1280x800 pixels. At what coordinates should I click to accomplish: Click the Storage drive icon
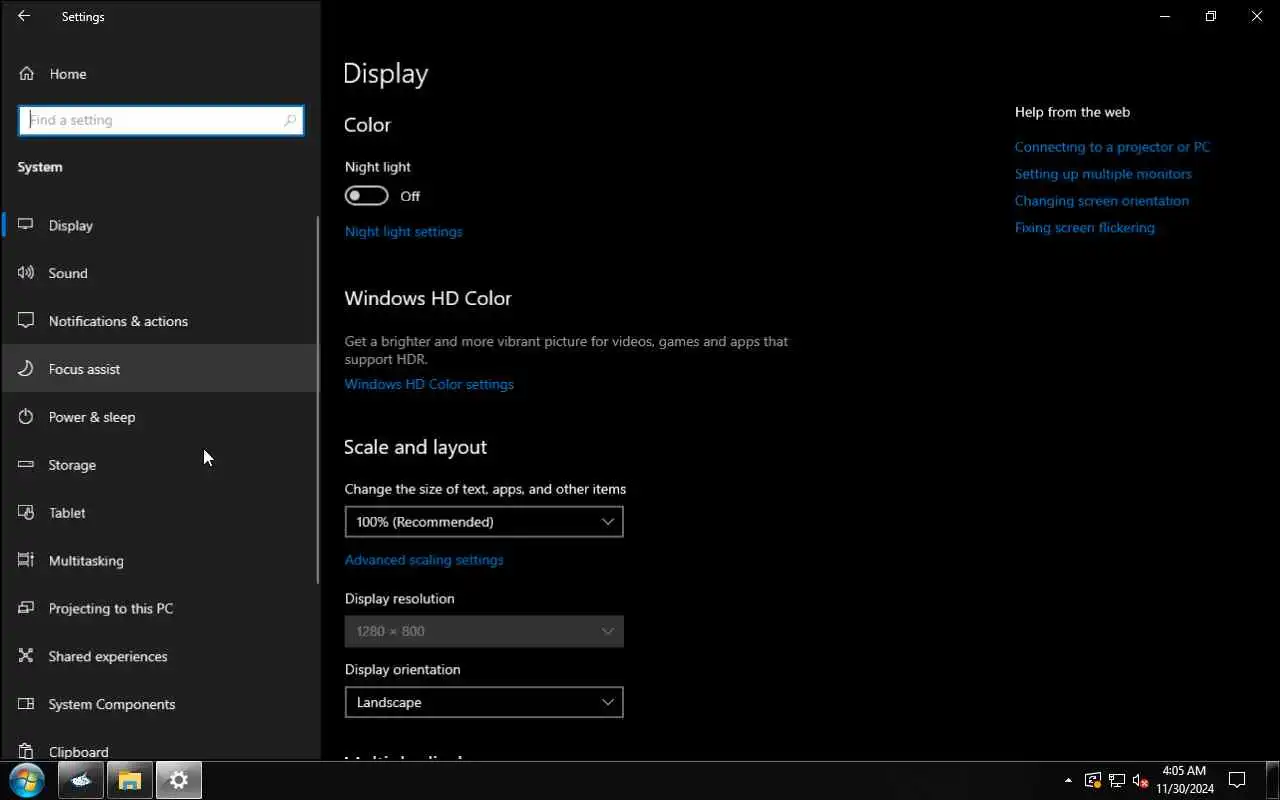(x=26, y=465)
